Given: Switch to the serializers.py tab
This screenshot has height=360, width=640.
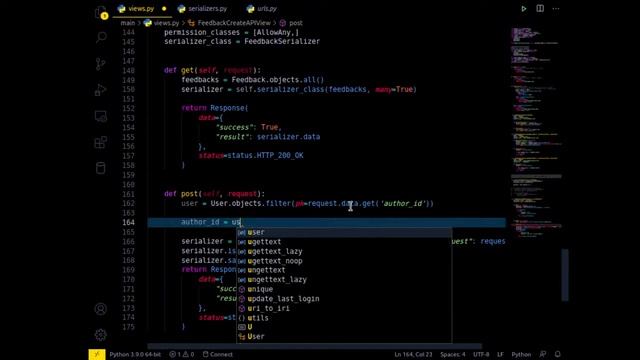Looking at the screenshot, I should tap(208, 9).
